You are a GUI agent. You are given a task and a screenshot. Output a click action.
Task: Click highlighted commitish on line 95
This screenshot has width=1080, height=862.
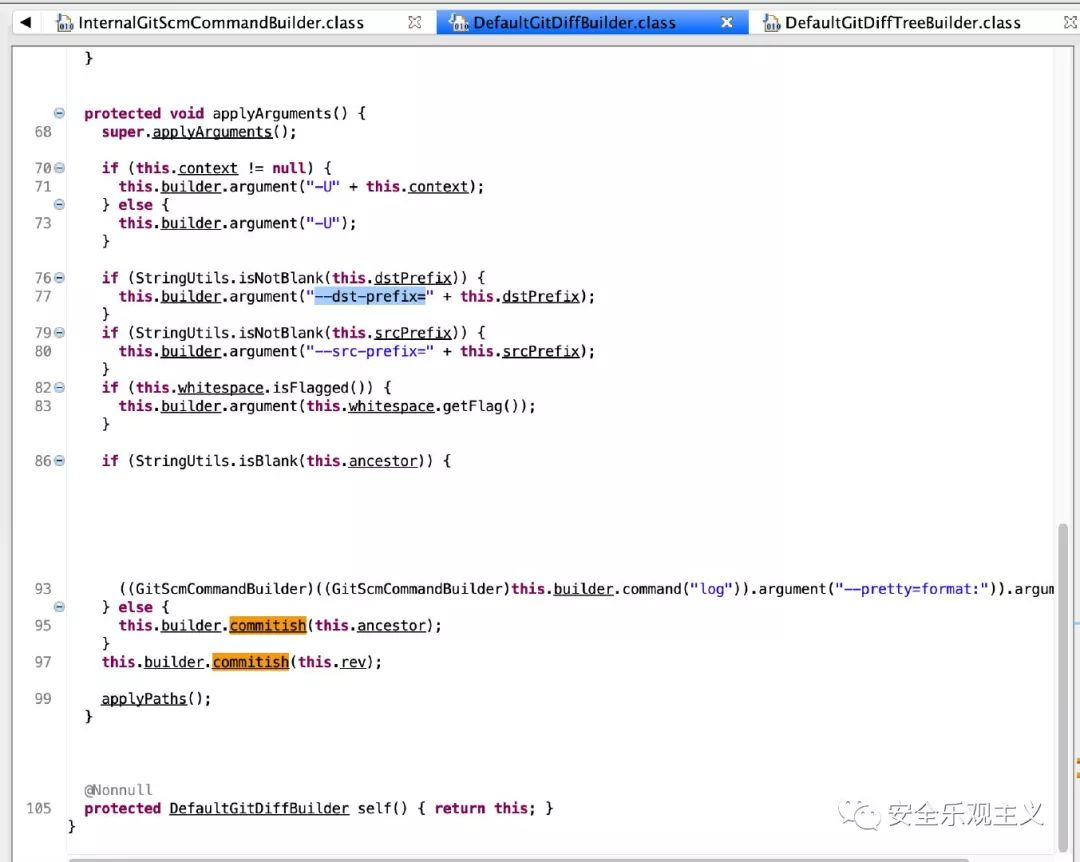pyautogui.click(x=267, y=626)
